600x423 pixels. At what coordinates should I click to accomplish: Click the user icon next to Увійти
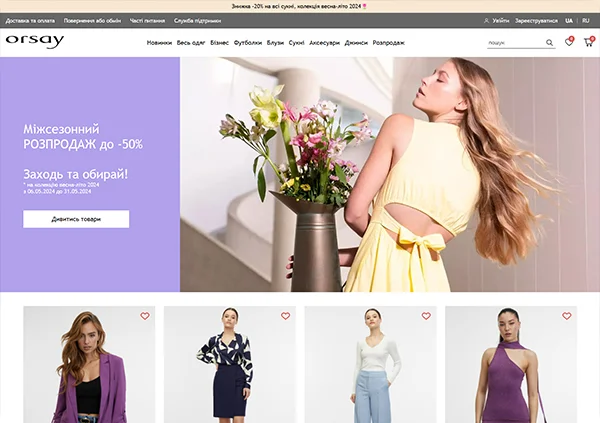coord(487,20)
